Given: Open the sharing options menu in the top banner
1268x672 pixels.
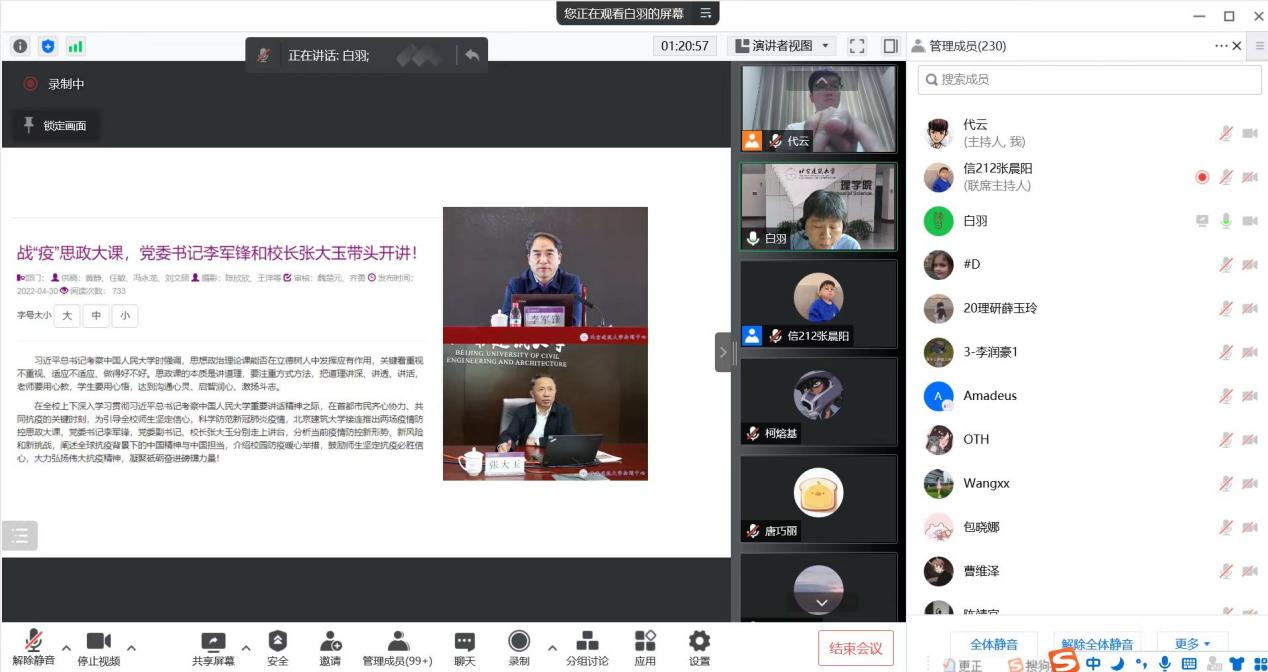Looking at the screenshot, I should point(706,13).
